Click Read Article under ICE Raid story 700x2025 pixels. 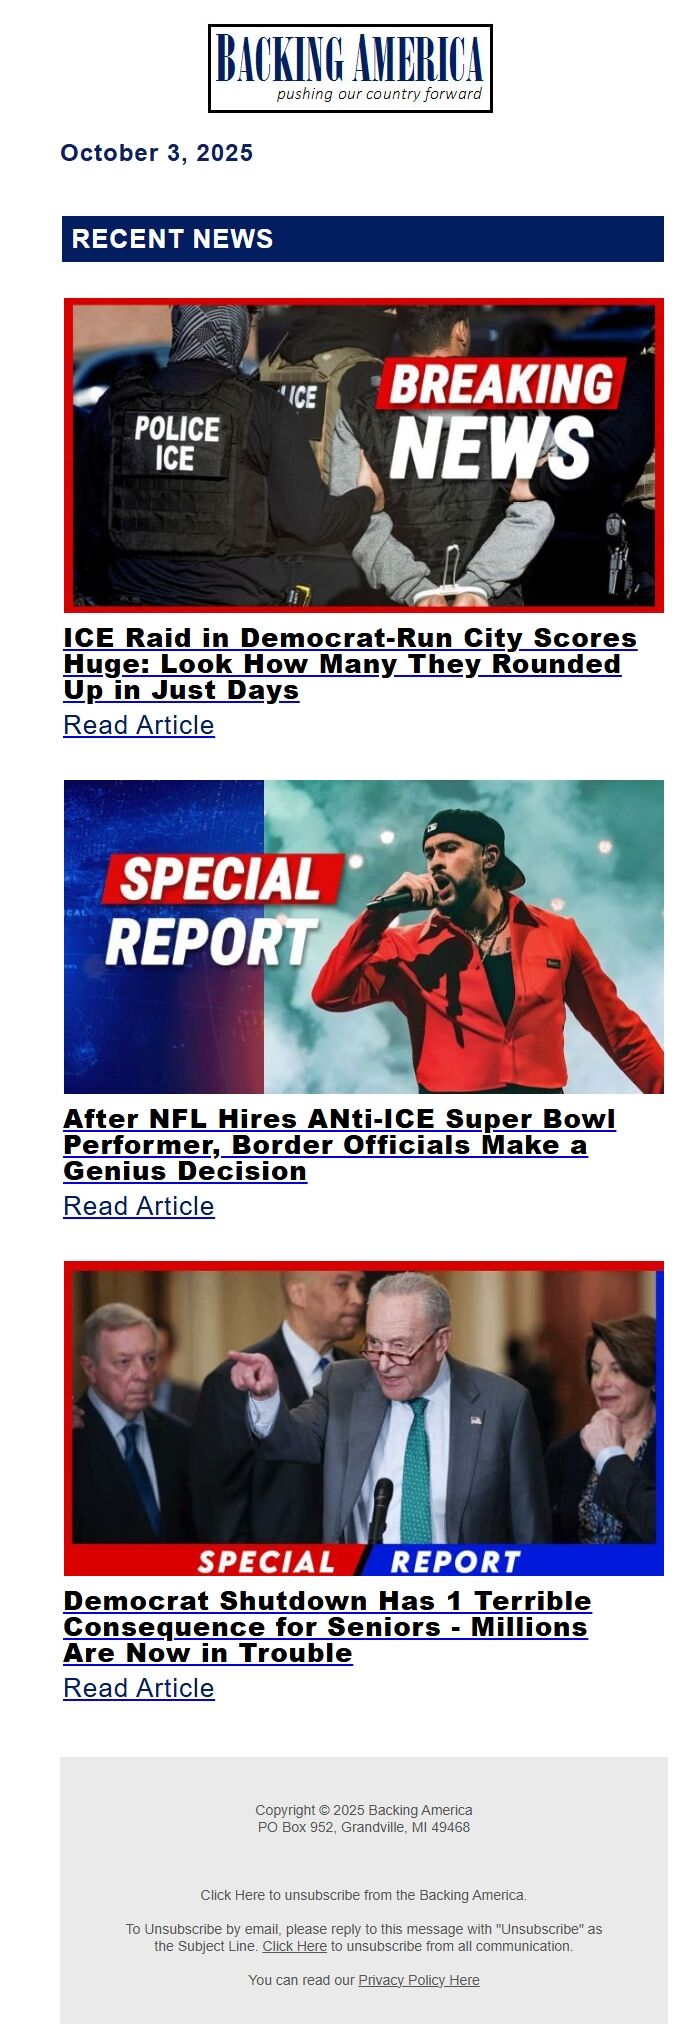pyautogui.click(x=139, y=725)
